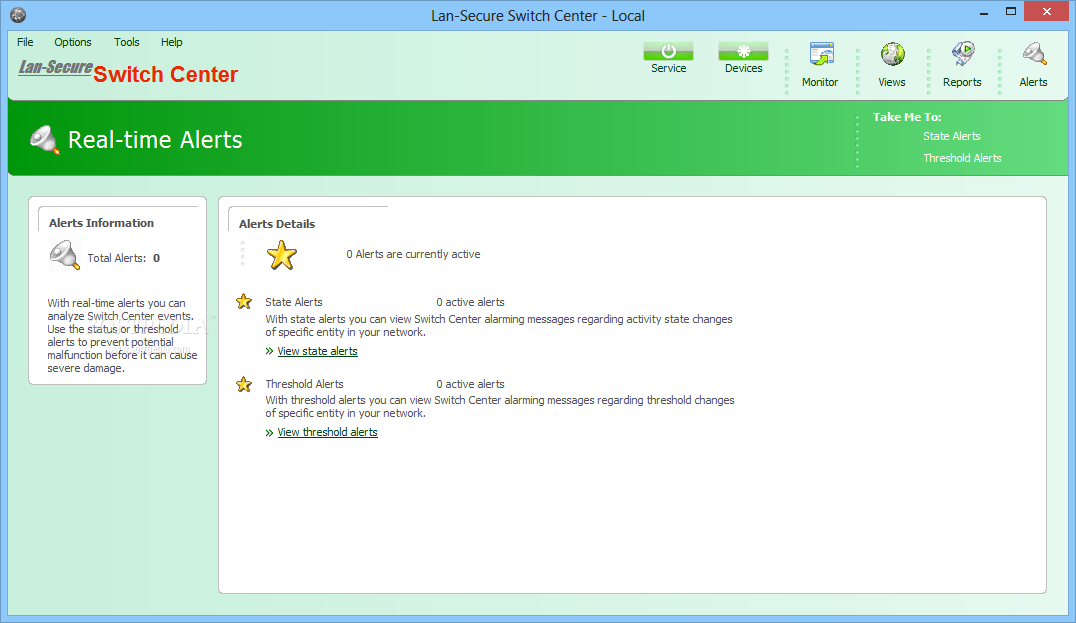Follow the View threshold alerts link
Screen dimensions: 1076x623
click(327, 432)
